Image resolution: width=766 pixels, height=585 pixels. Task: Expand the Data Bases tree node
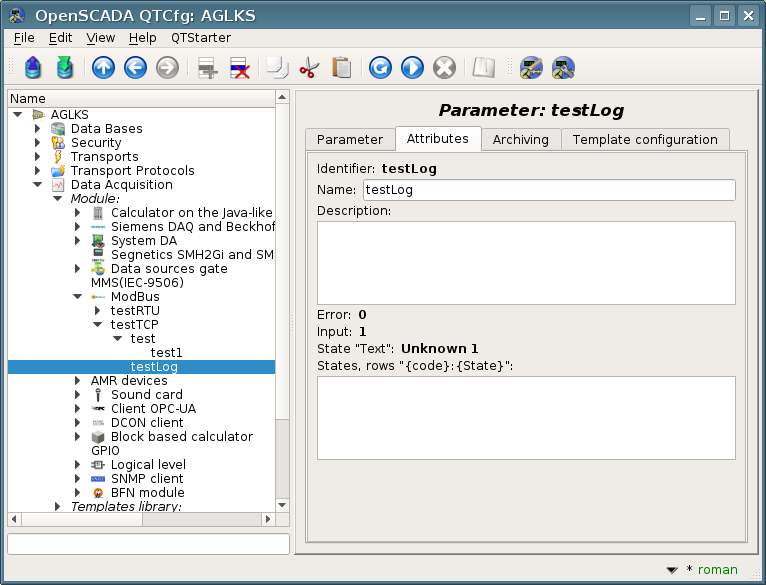click(37, 129)
